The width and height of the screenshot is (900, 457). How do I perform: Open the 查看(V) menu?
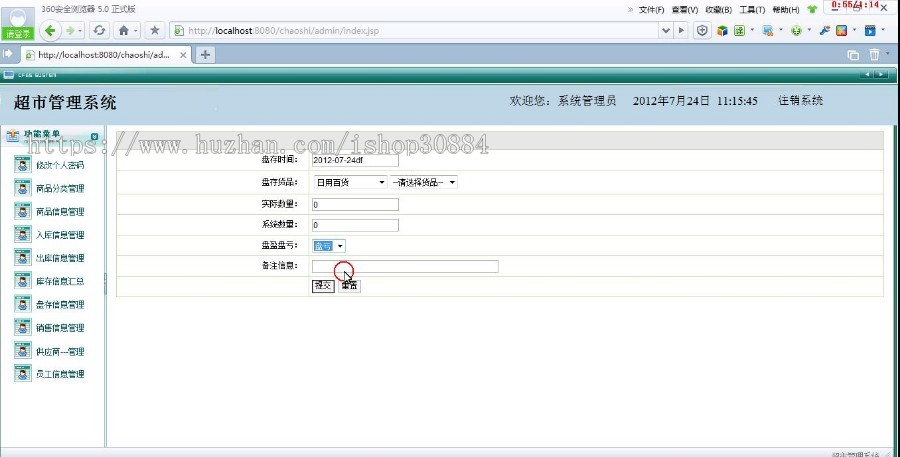685,10
